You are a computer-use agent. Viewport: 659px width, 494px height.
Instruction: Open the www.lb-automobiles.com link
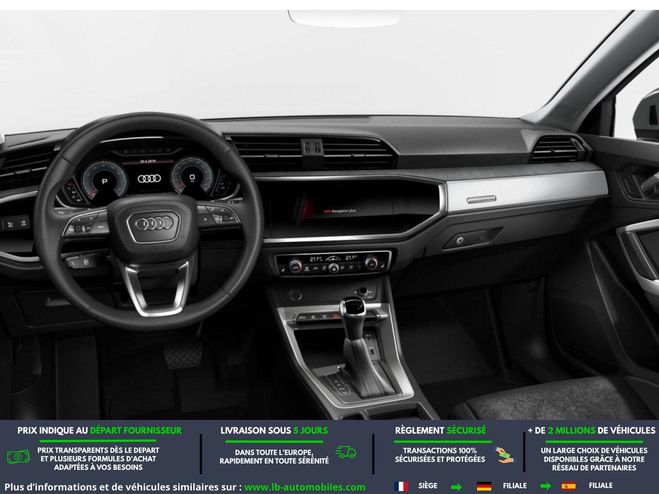pyautogui.click(x=305, y=487)
